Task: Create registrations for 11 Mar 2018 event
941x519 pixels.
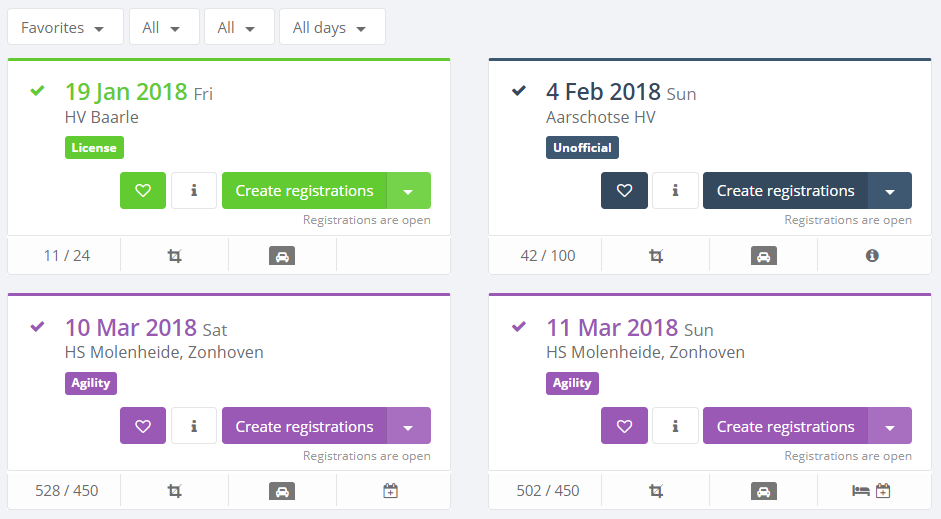Action: click(x=785, y=426)
